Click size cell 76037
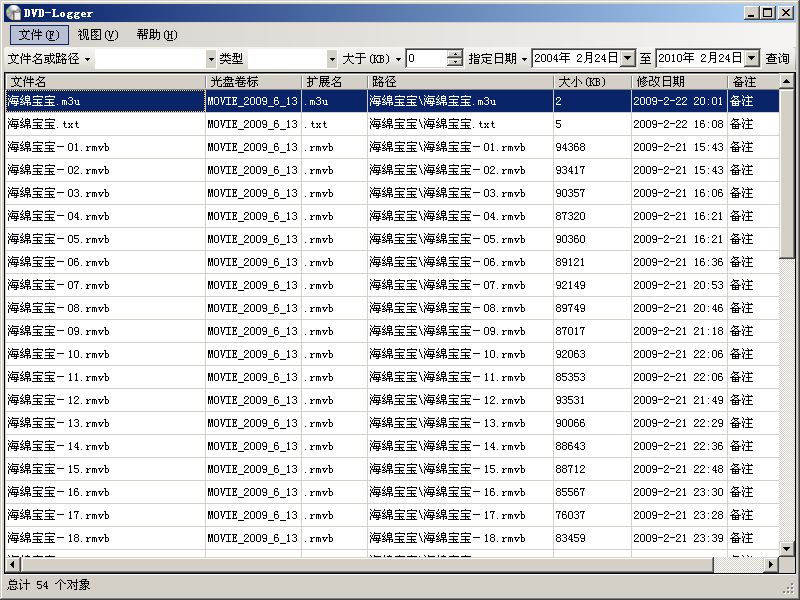 [592, 515]
